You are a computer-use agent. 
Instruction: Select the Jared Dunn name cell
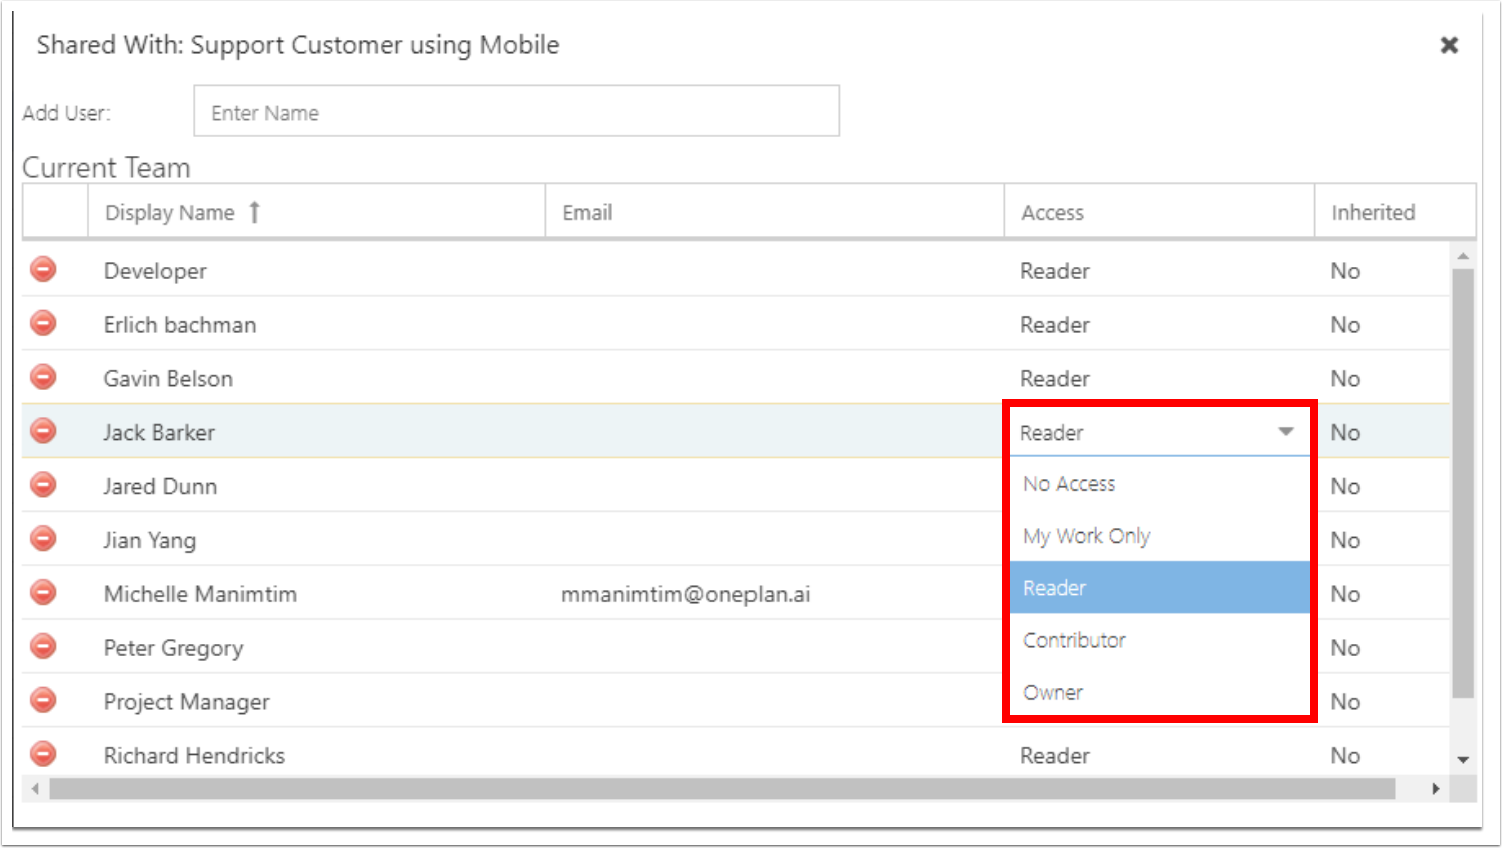coord(316,486)
